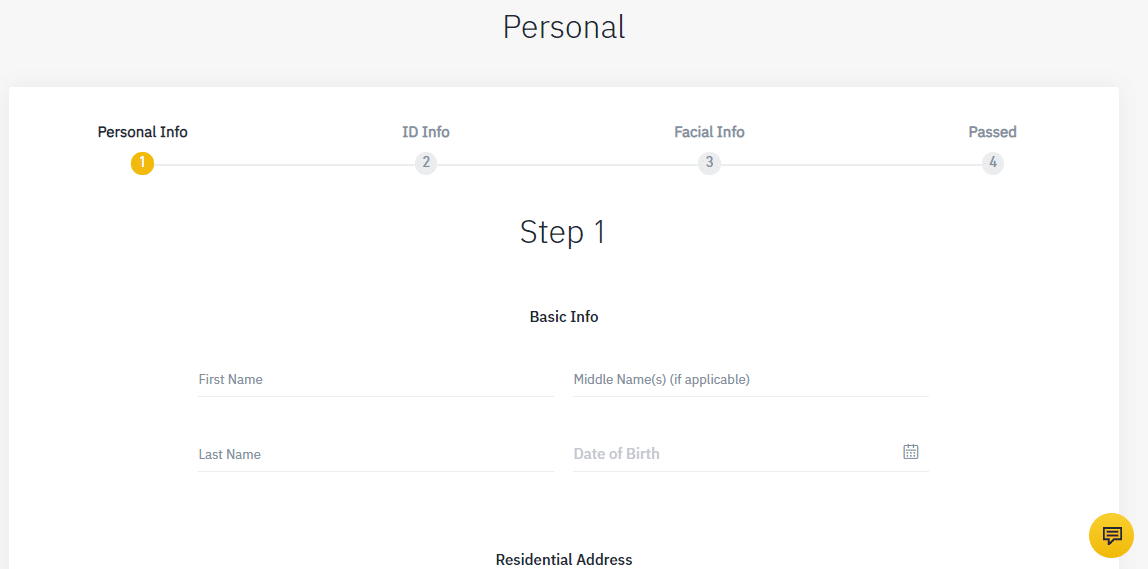Select the Personal Info step label
Screen dimensions: 1148x569
tap(143, 133)
